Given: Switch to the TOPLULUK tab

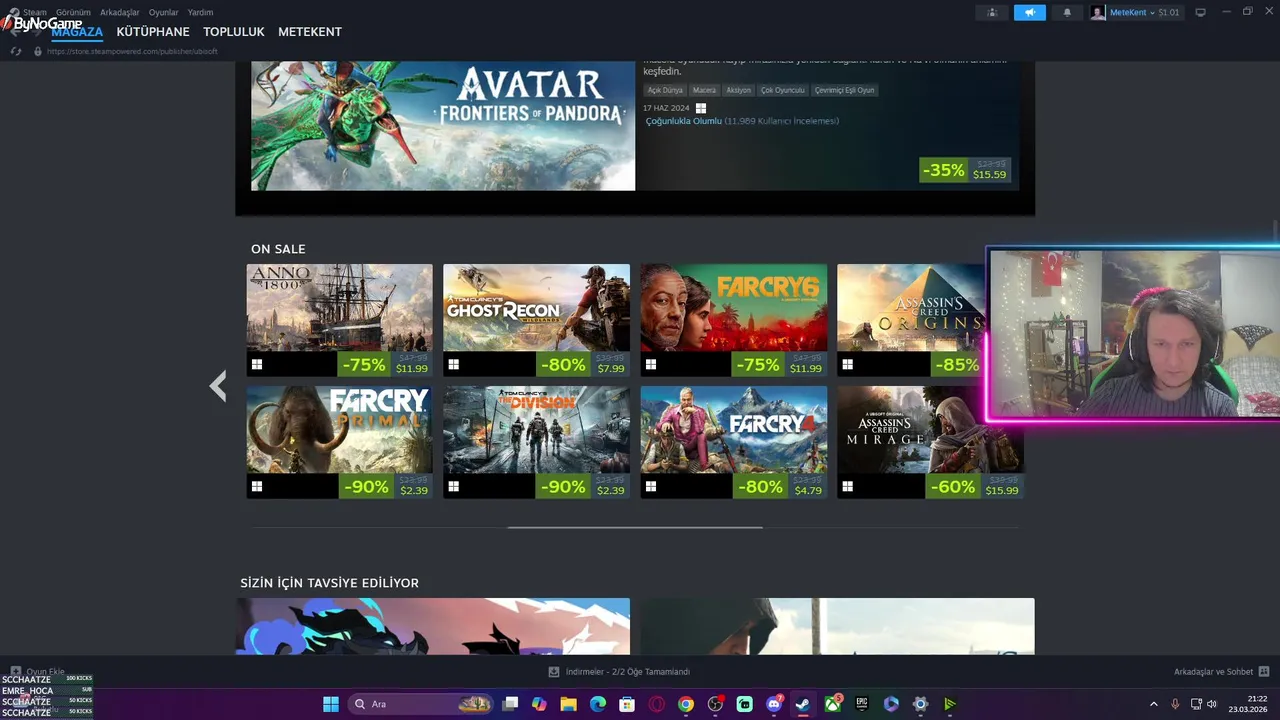Looking at the screenshot, I should 234,32.
